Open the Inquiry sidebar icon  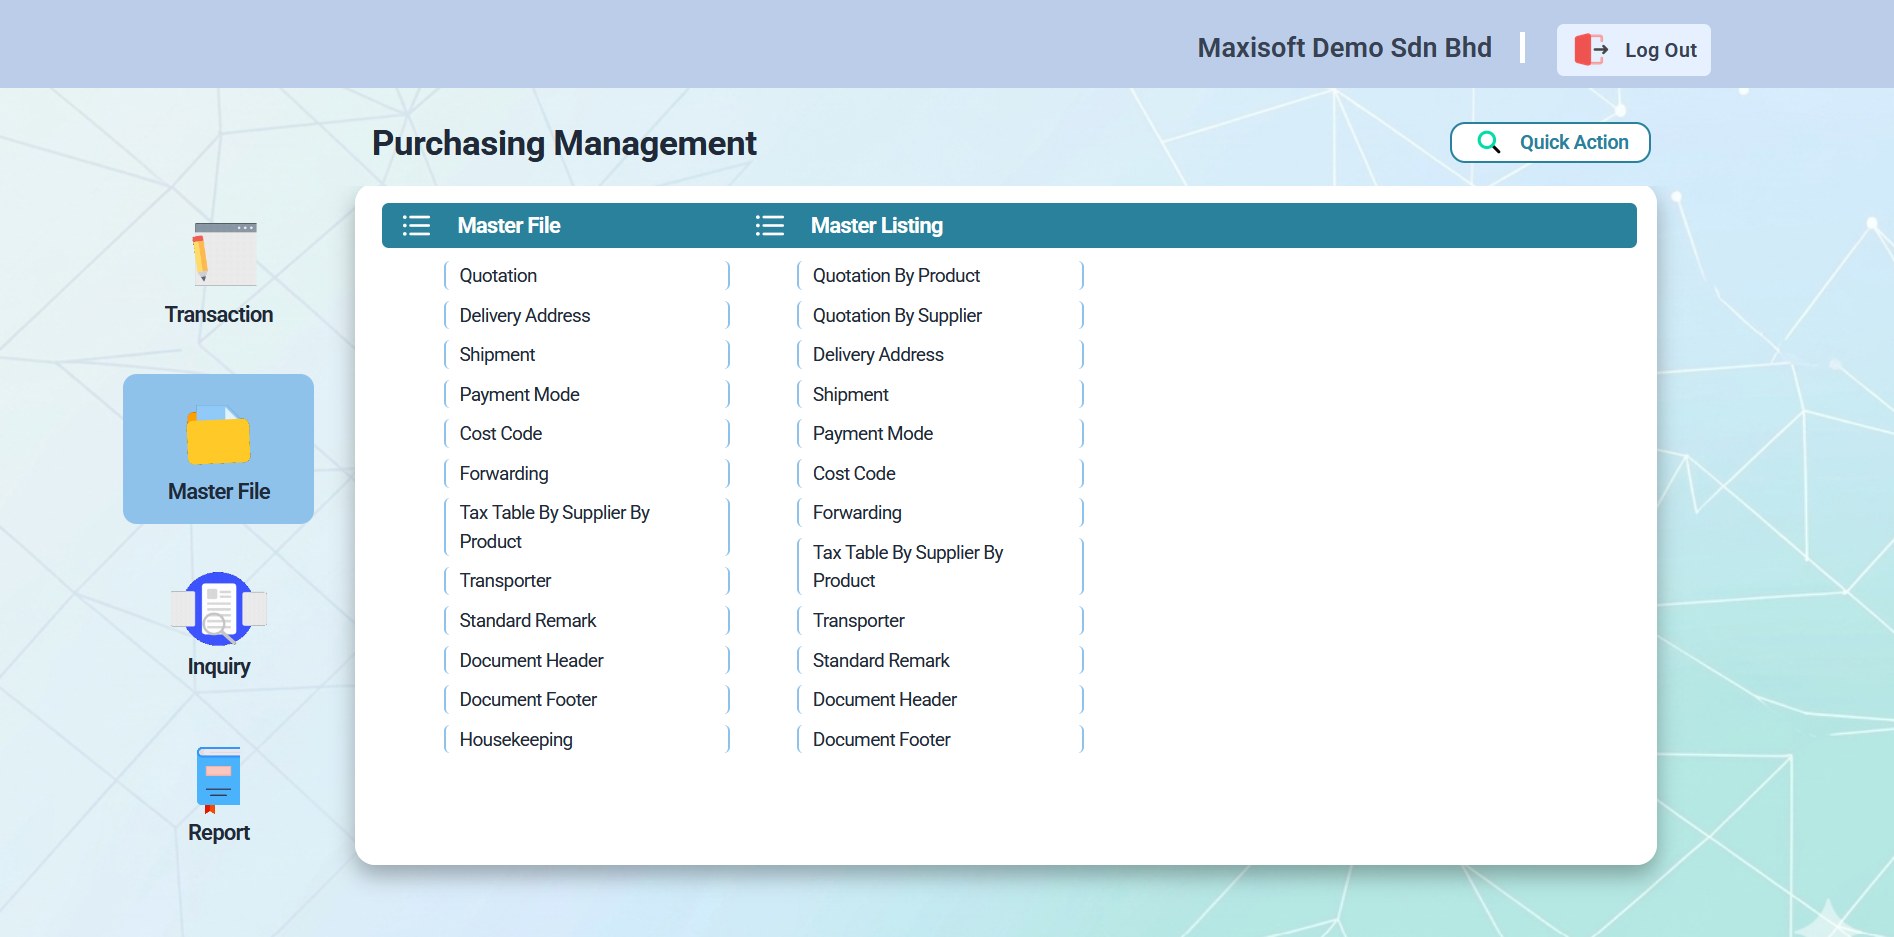(218, 608)
